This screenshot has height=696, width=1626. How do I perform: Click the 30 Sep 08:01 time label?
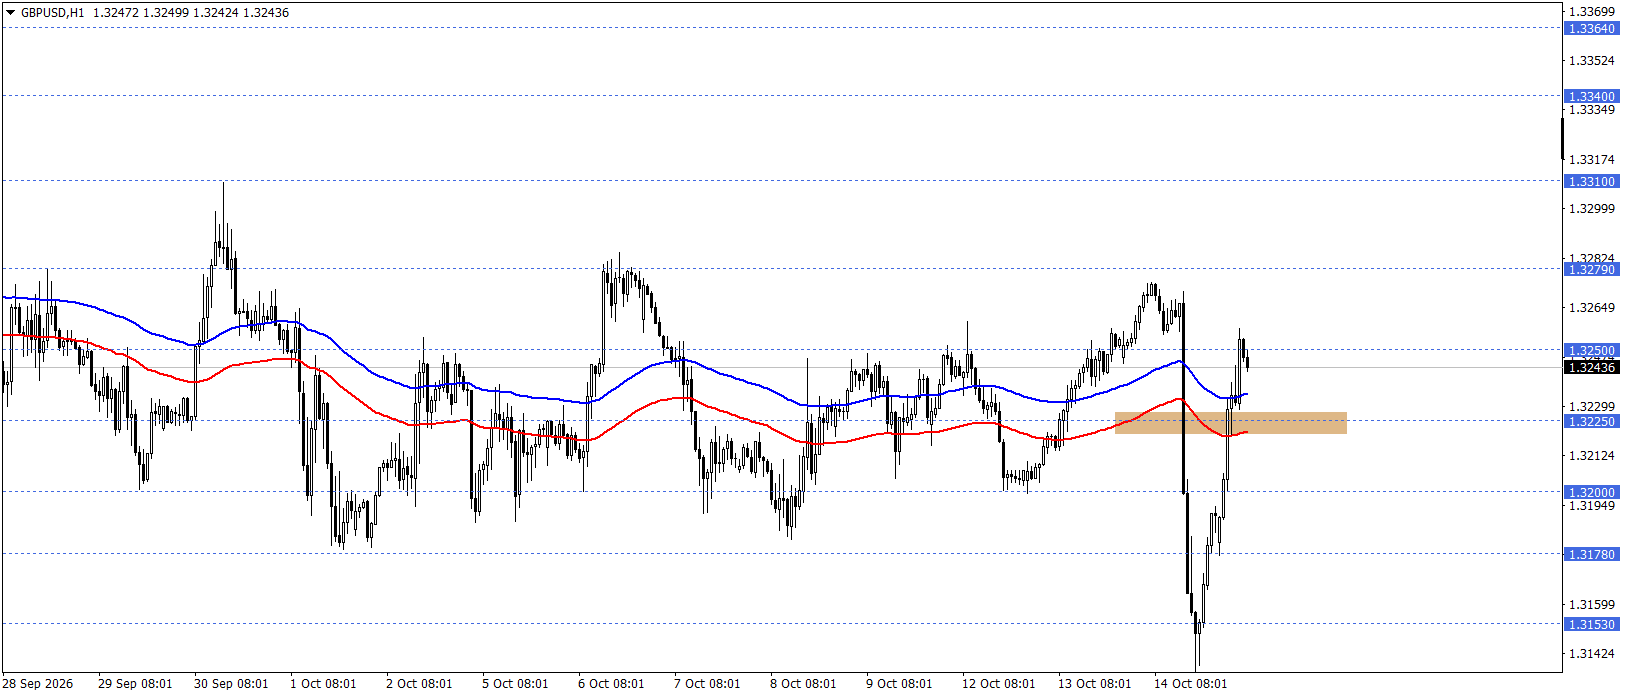(231, 684)
